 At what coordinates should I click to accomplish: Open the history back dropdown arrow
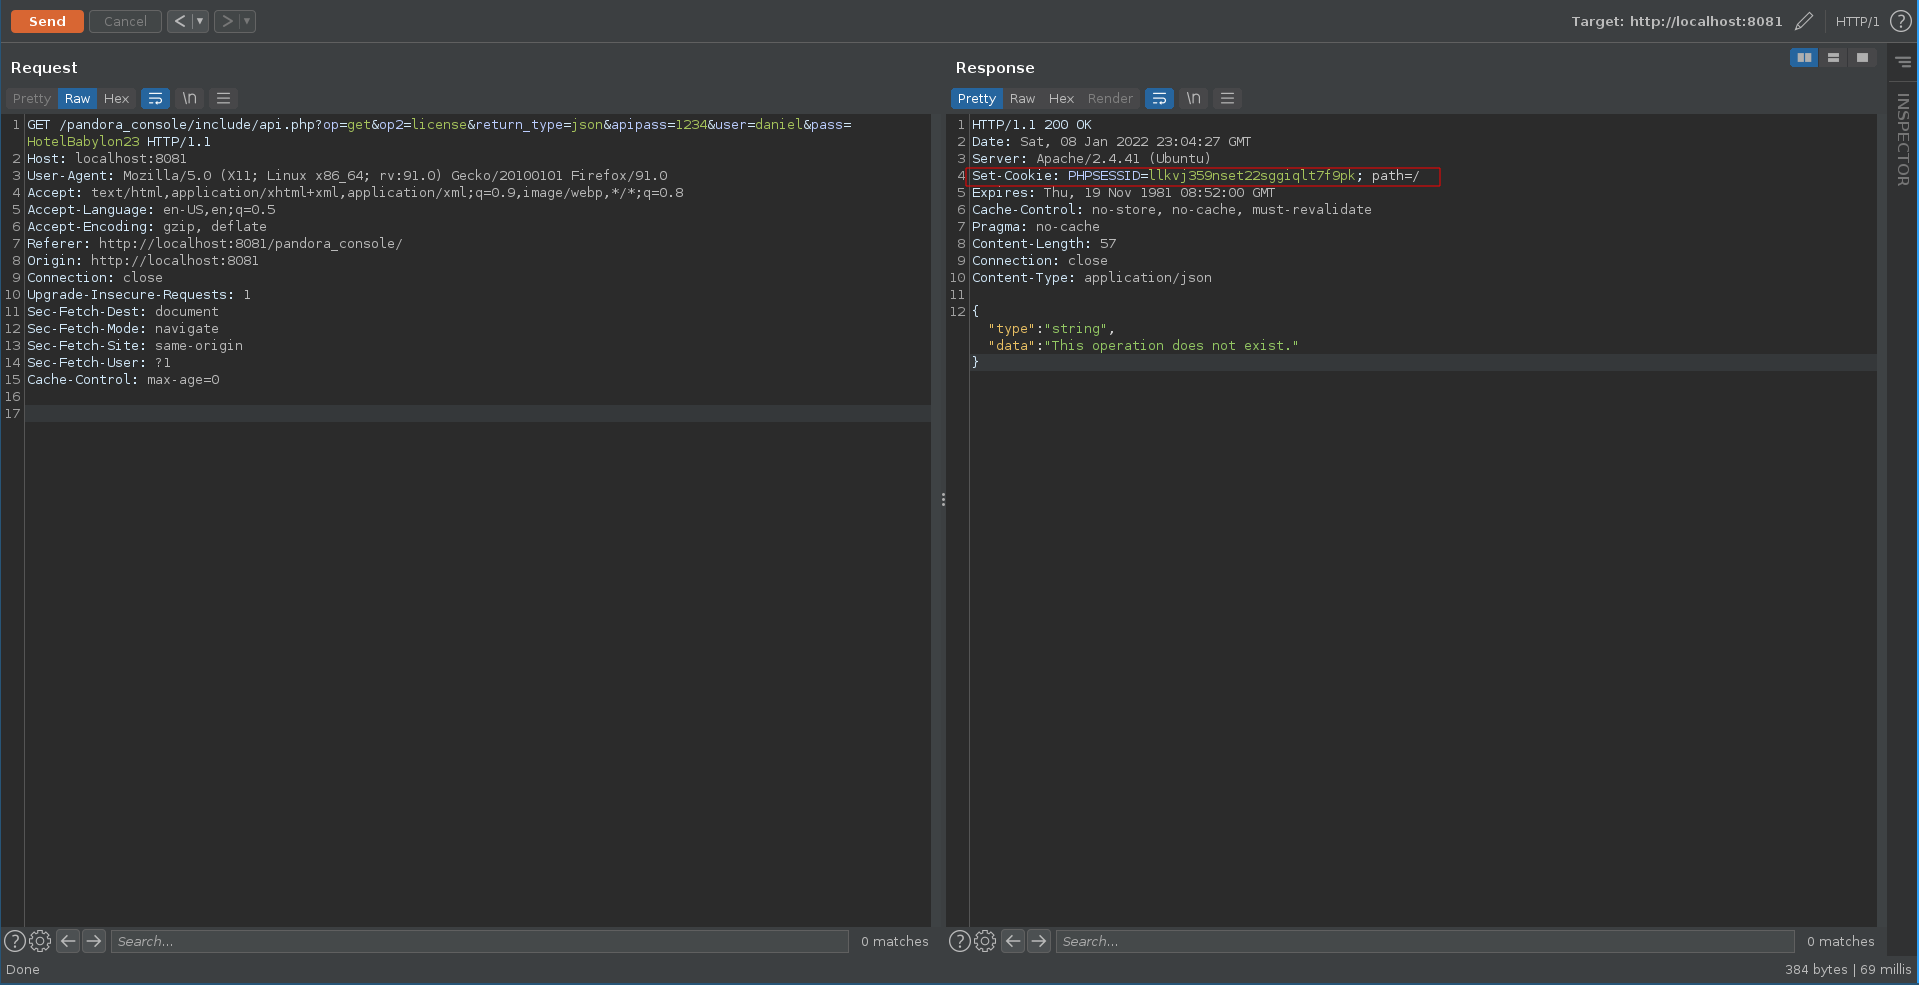[200, 21]
